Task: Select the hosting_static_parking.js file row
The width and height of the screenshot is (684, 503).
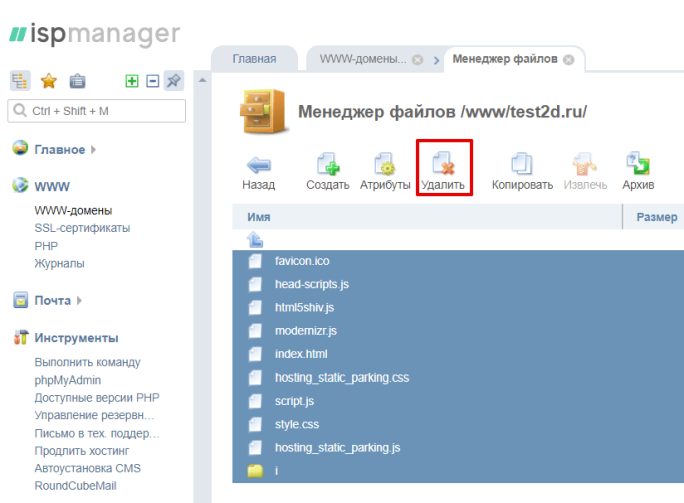Action: point(458,448)
